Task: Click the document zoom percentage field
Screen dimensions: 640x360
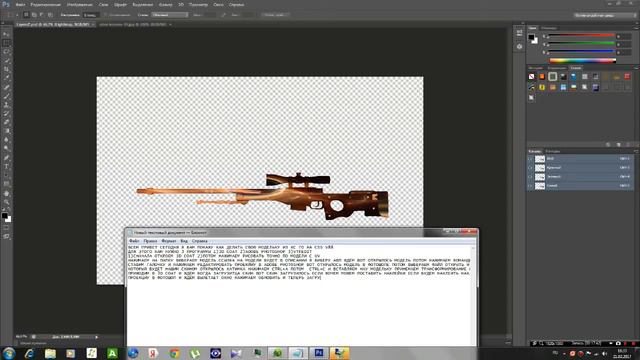Action: (x=21, y=337)
